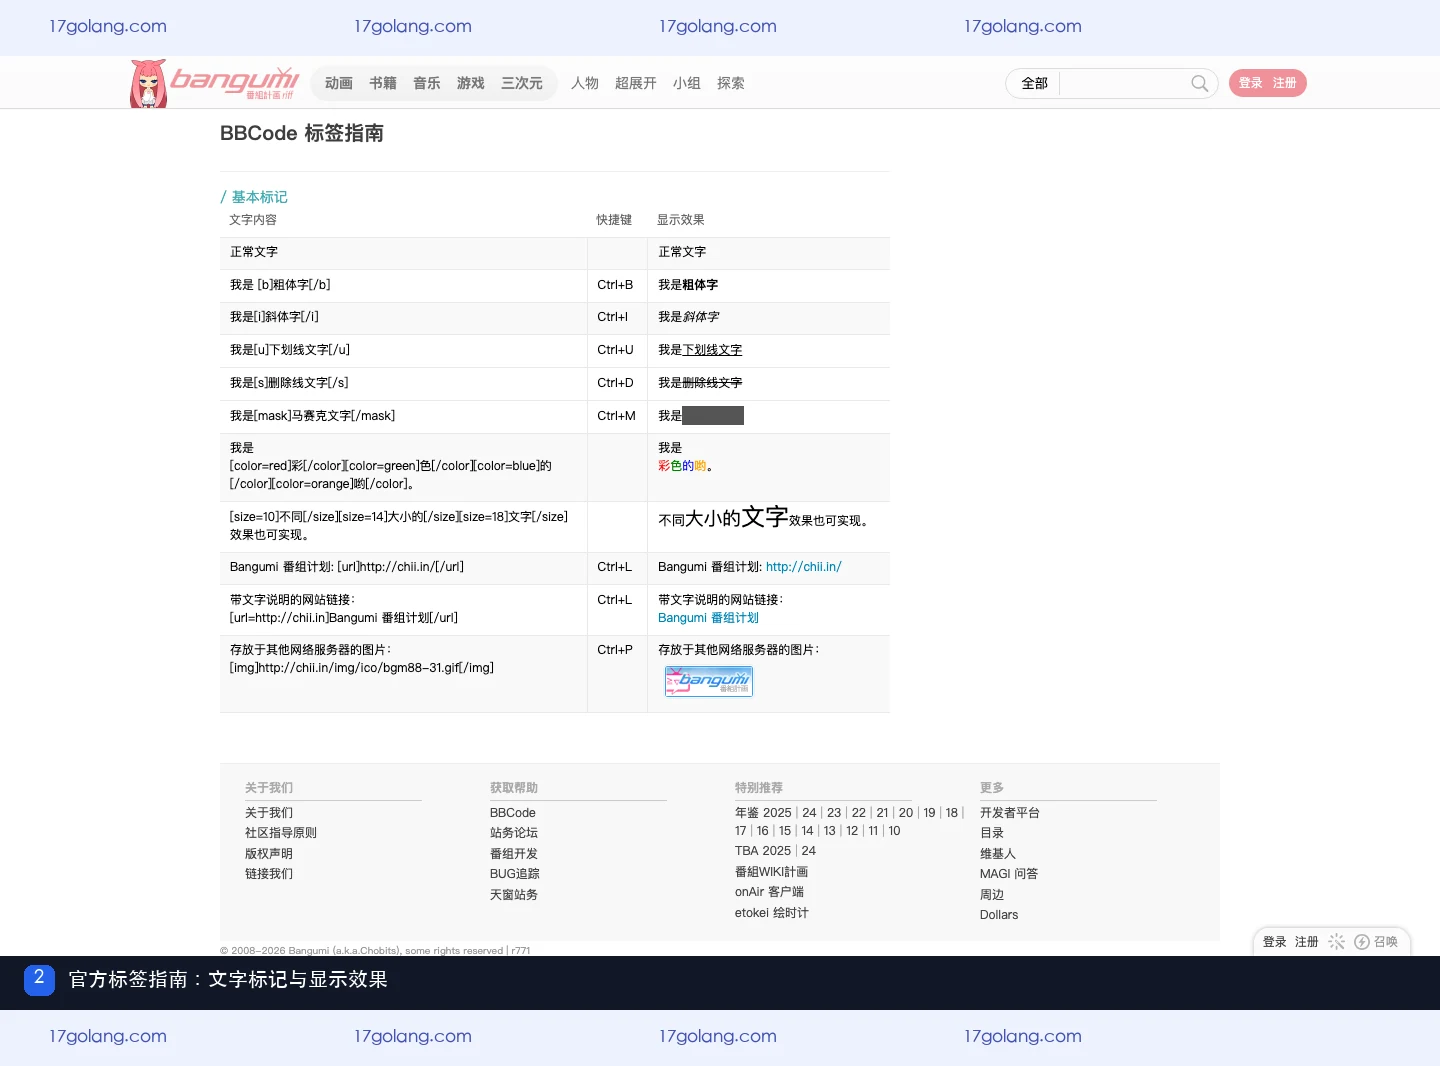Image resolution: width=1440 pixels, height=1066 pixels.
Task: Open the TBA 2025 link
Action: coord(763,851)
